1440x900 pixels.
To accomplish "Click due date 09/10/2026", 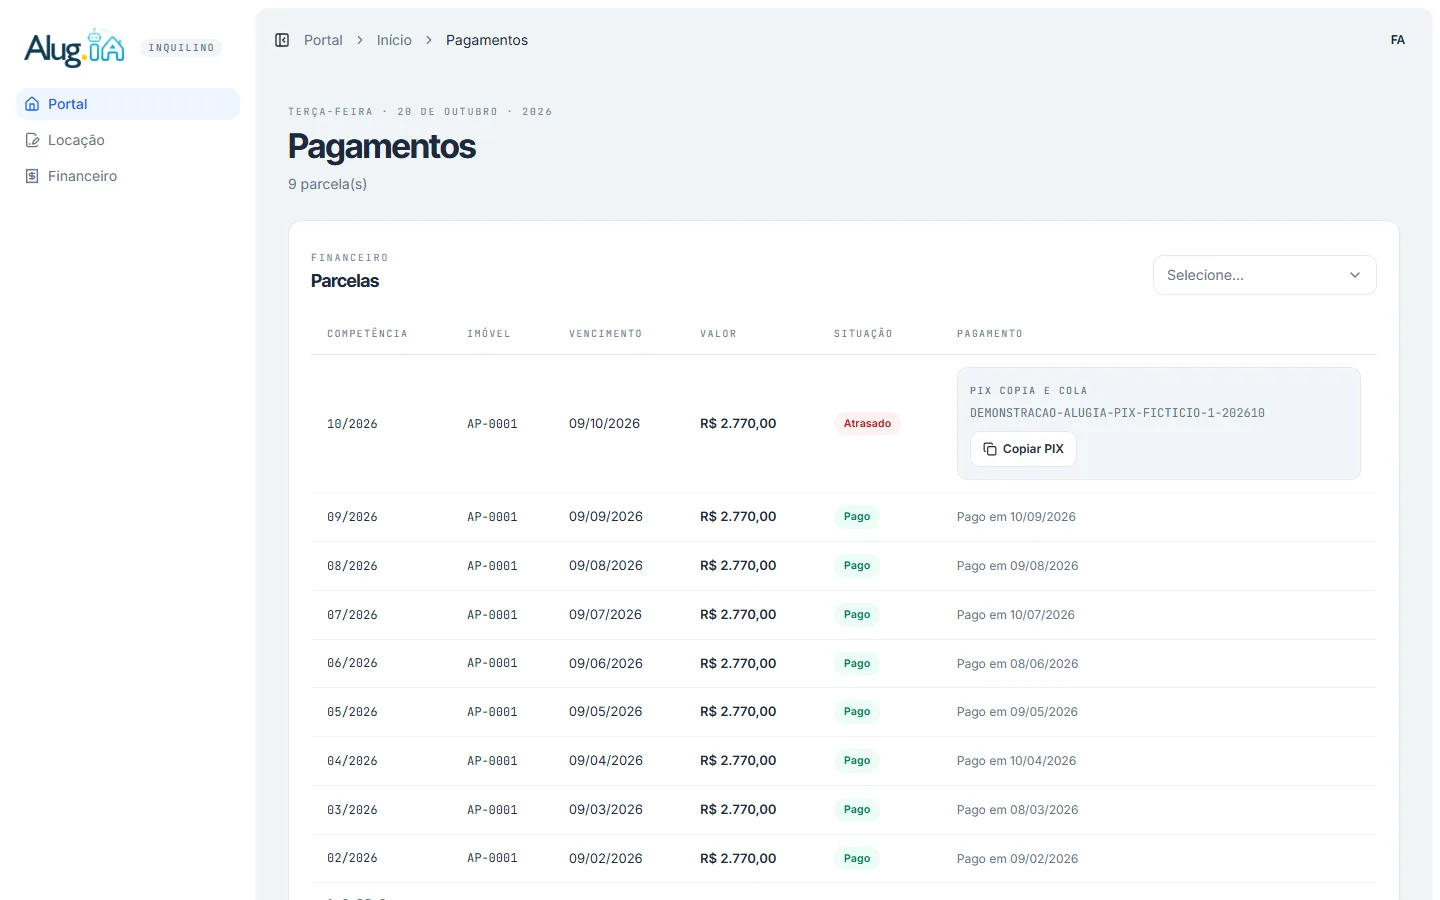I will [x=604, y=424].
